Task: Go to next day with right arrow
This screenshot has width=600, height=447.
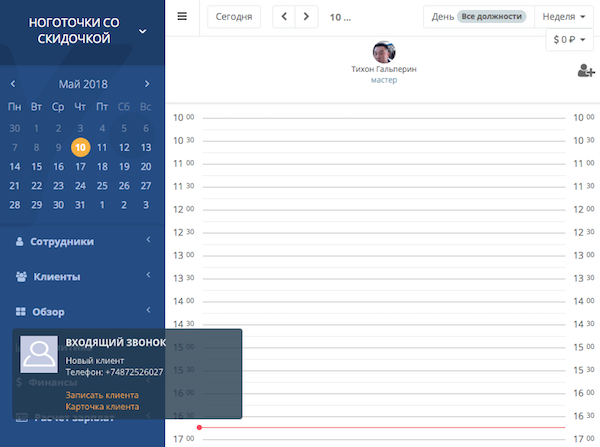Action: (x=306, y=17)
